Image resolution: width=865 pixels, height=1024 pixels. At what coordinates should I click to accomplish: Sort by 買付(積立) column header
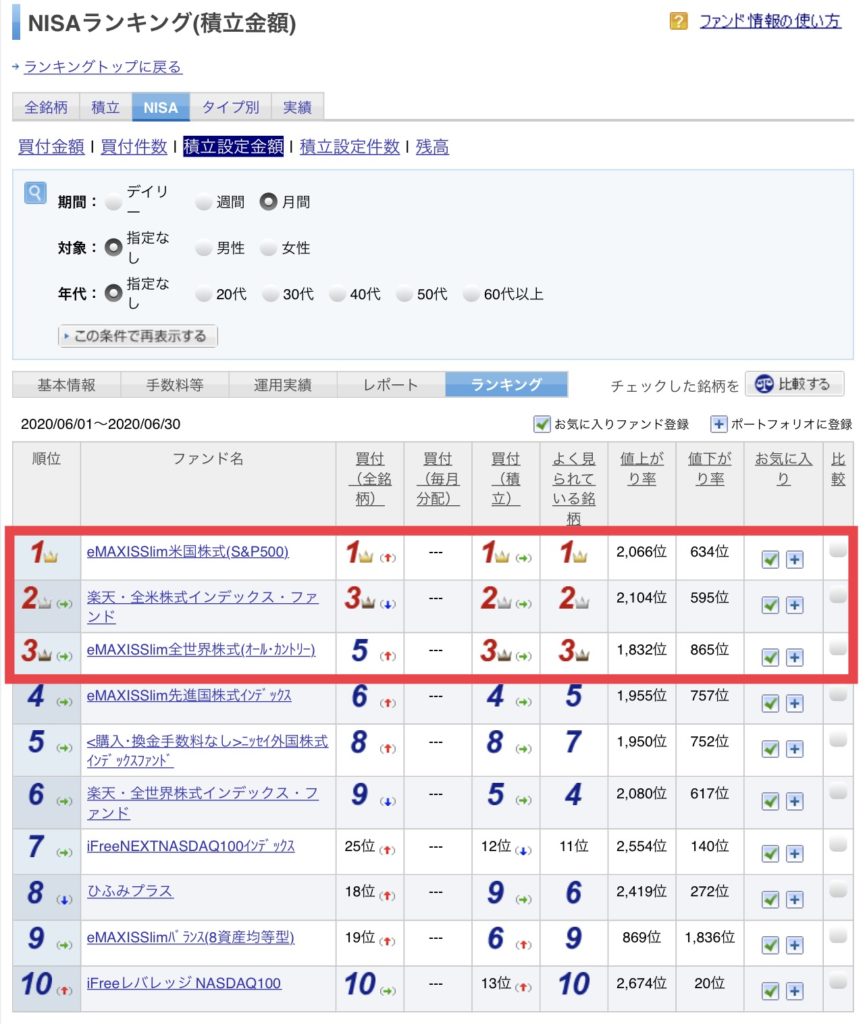point(505,478)
